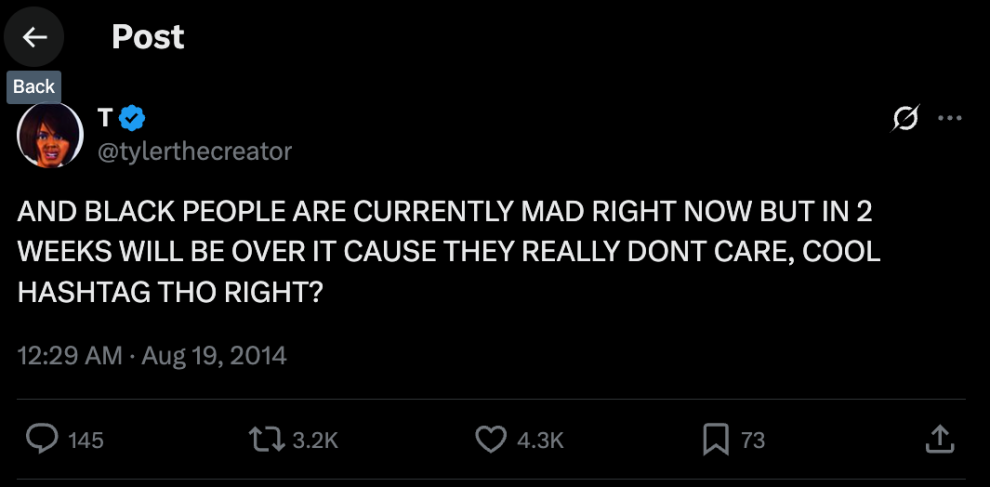Open the author's profile picture

50,134
